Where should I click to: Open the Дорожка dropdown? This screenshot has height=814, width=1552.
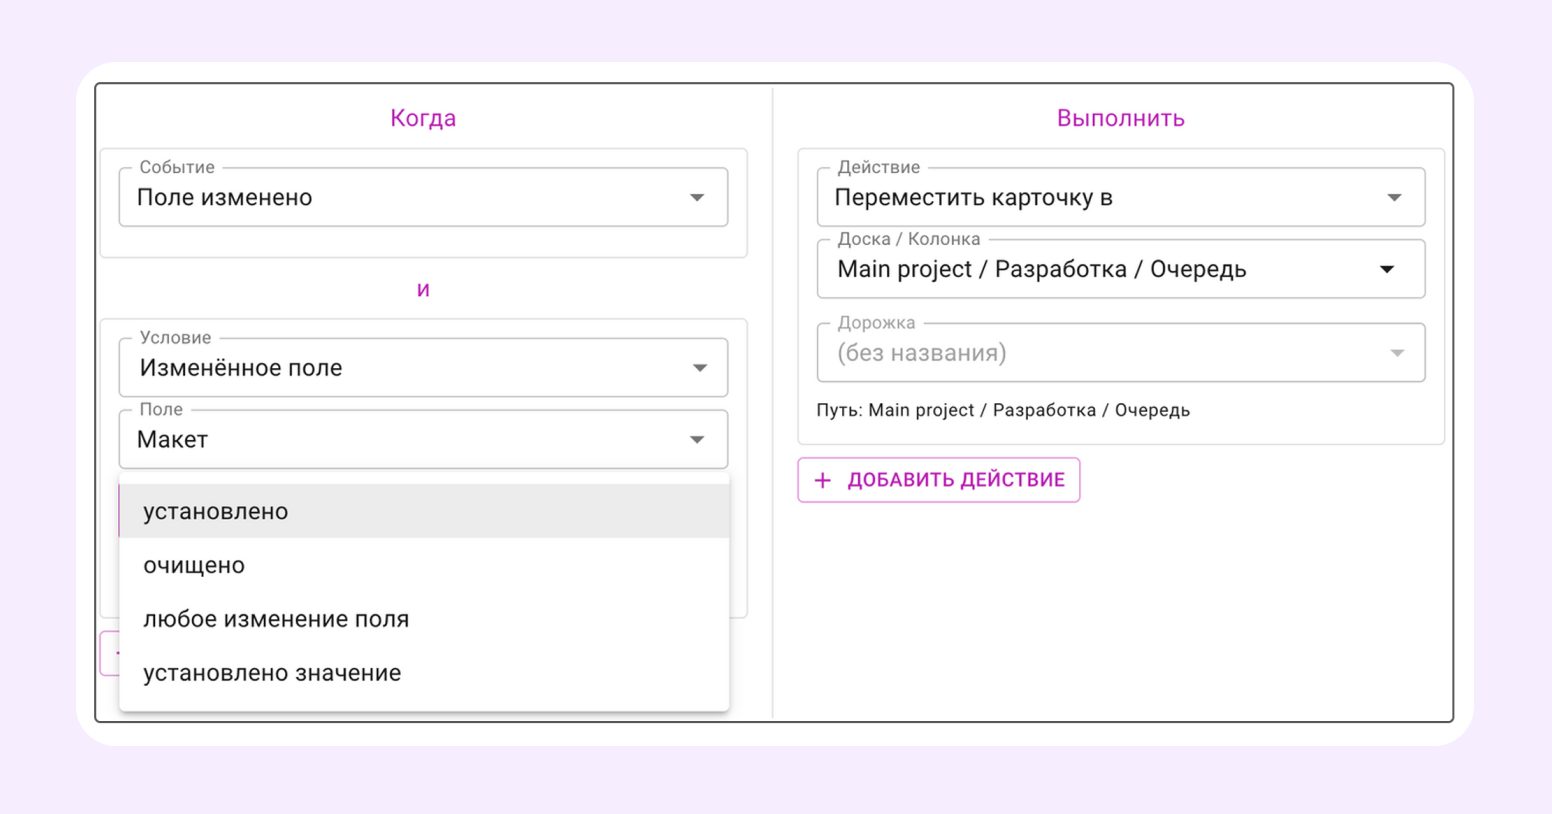click(x=1121, y=352)
